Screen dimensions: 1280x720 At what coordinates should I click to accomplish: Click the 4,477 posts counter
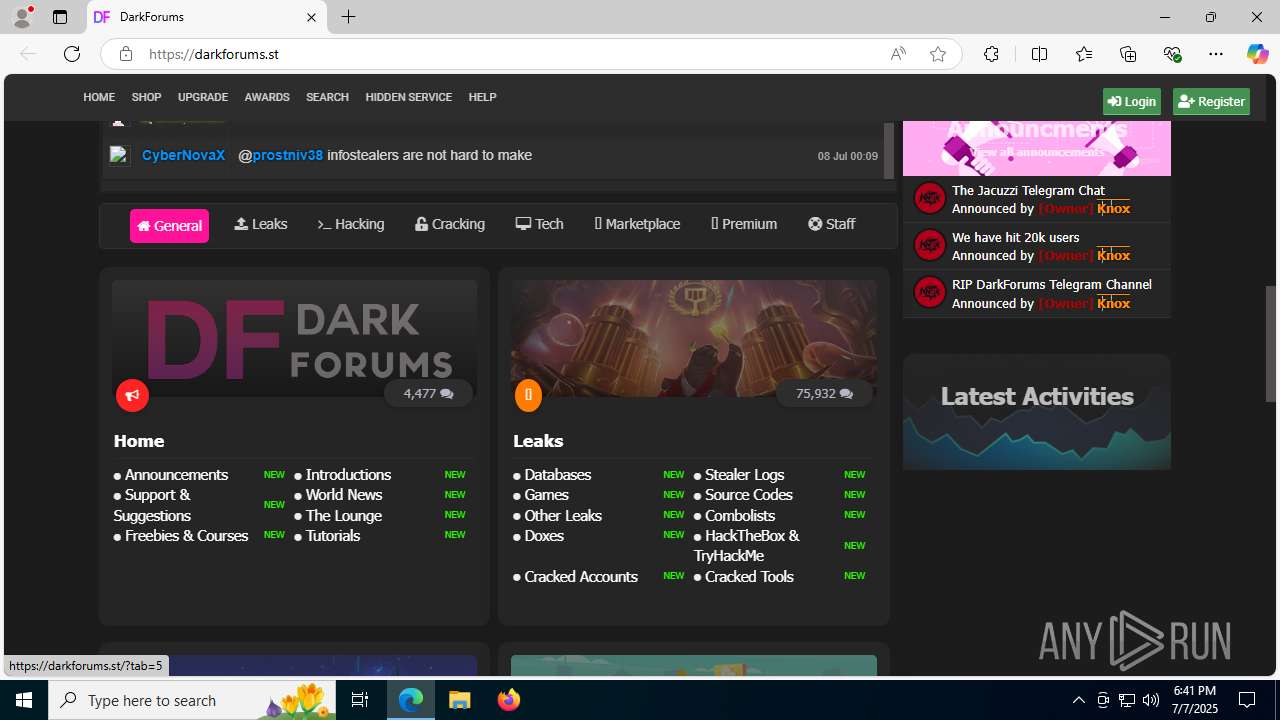tap(428, 394)
